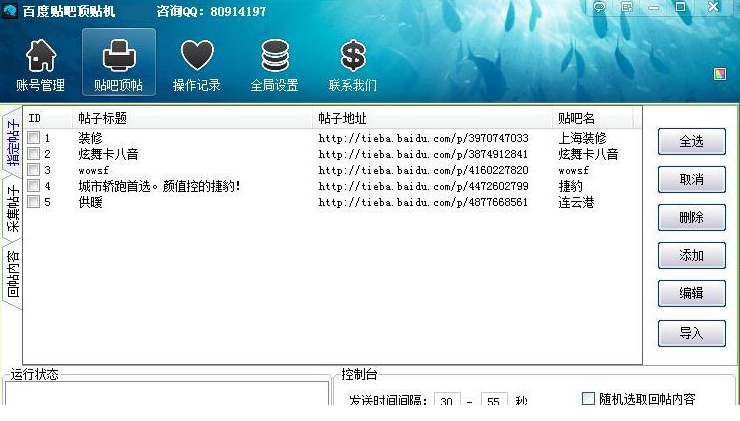This screenshot has height=421, width=740.
Task: Click the interval minimum field showing 30
Action: [447, 400]
